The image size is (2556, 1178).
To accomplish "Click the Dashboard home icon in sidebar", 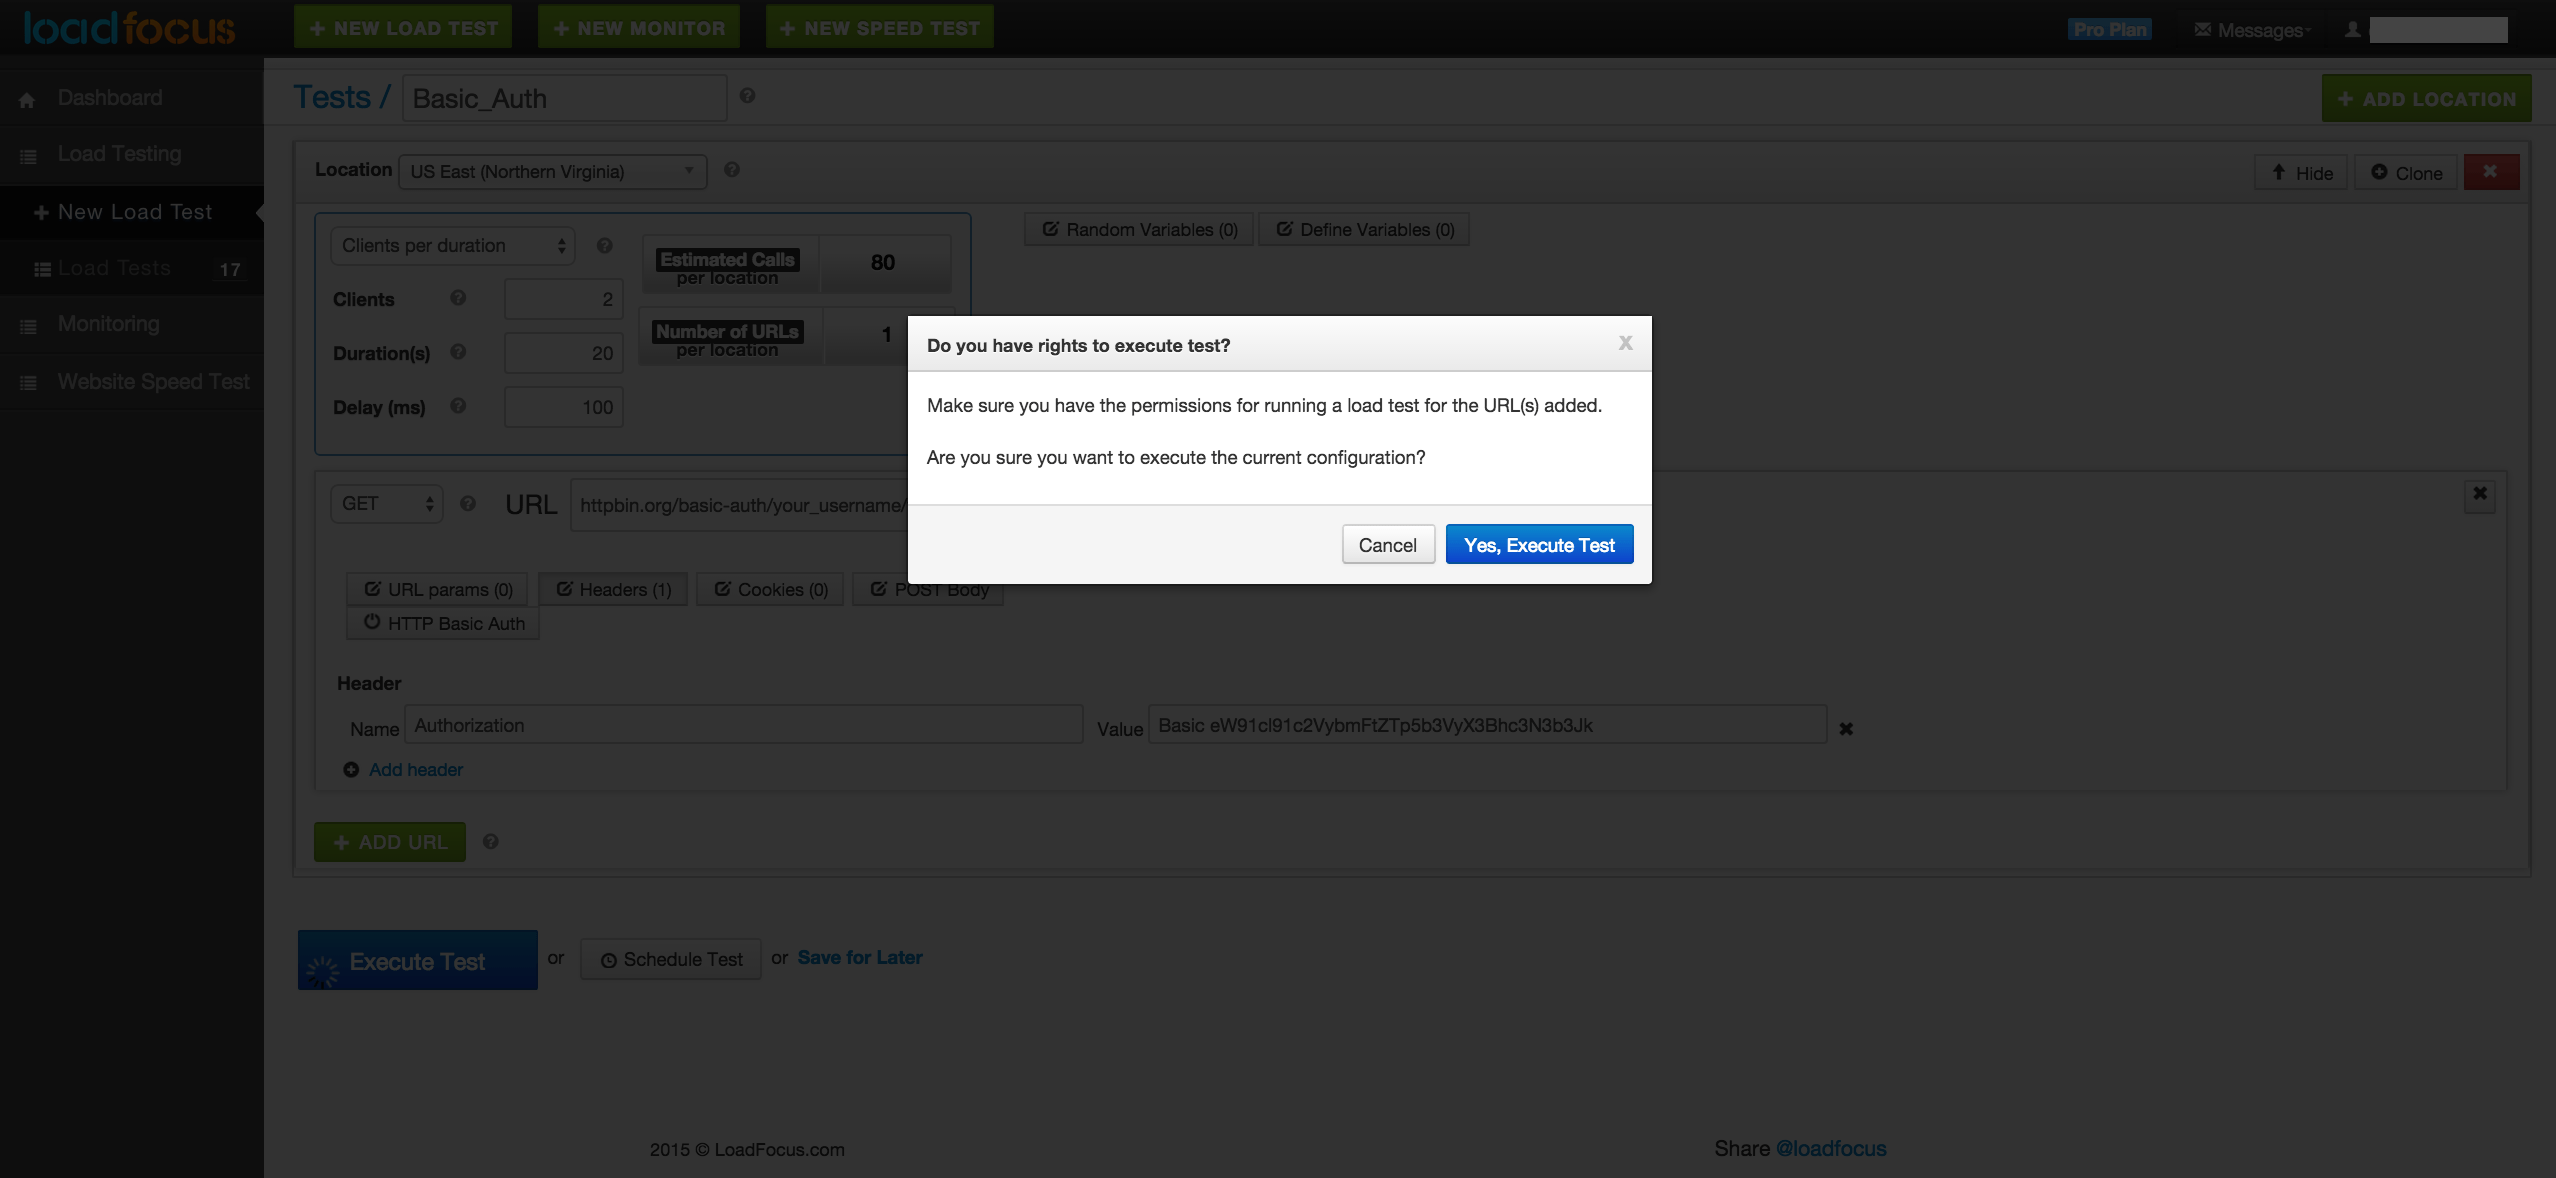I will tap(26, 97).
